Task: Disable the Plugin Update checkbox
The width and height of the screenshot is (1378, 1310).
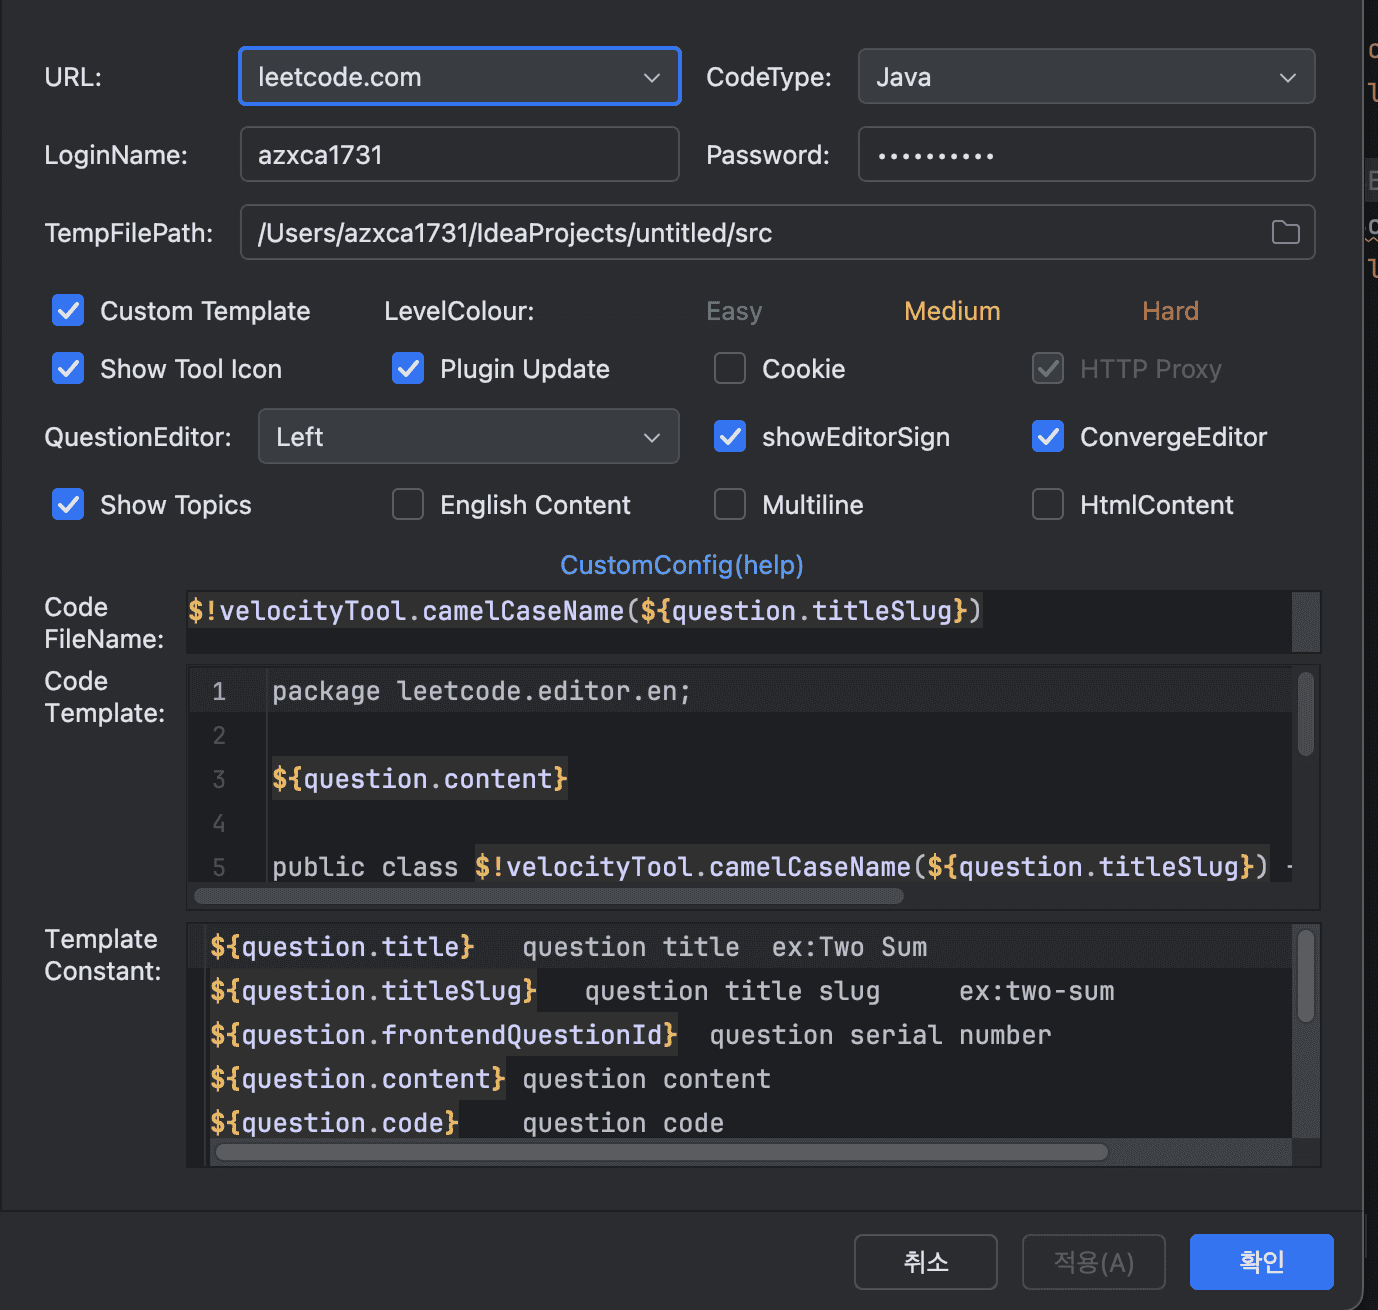Action: coord(408,369)
